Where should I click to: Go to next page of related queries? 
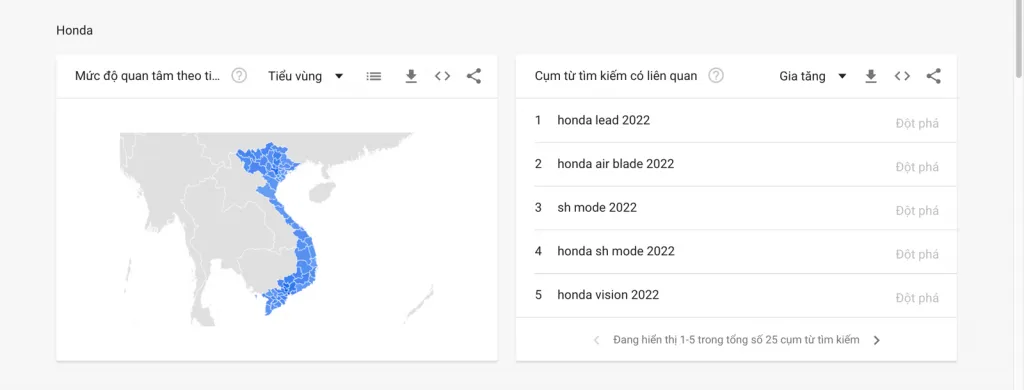(877, 340)
